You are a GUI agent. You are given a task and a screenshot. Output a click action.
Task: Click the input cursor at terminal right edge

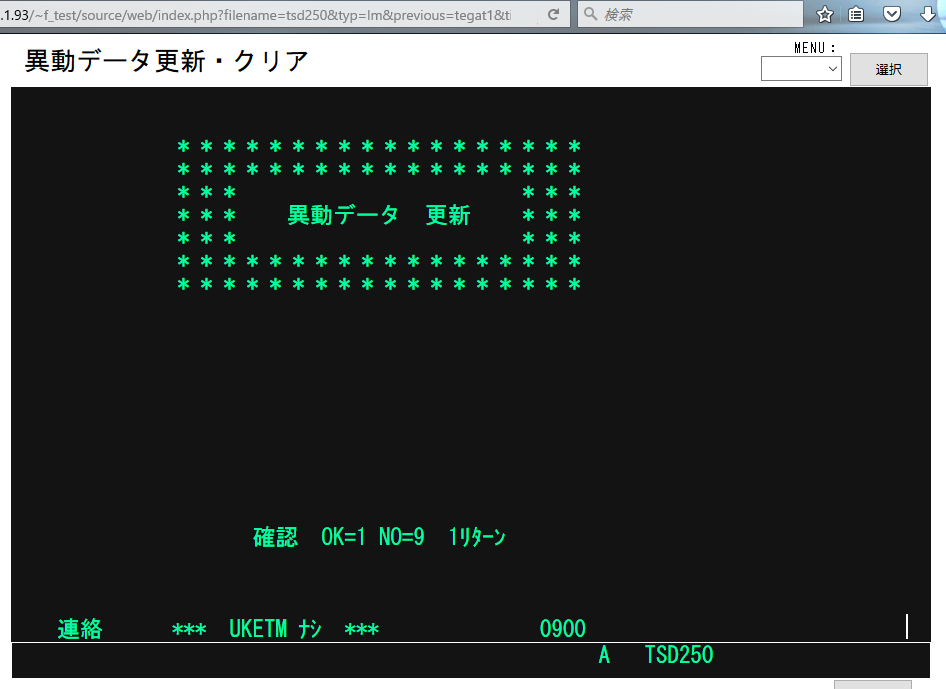pos(907,627)
